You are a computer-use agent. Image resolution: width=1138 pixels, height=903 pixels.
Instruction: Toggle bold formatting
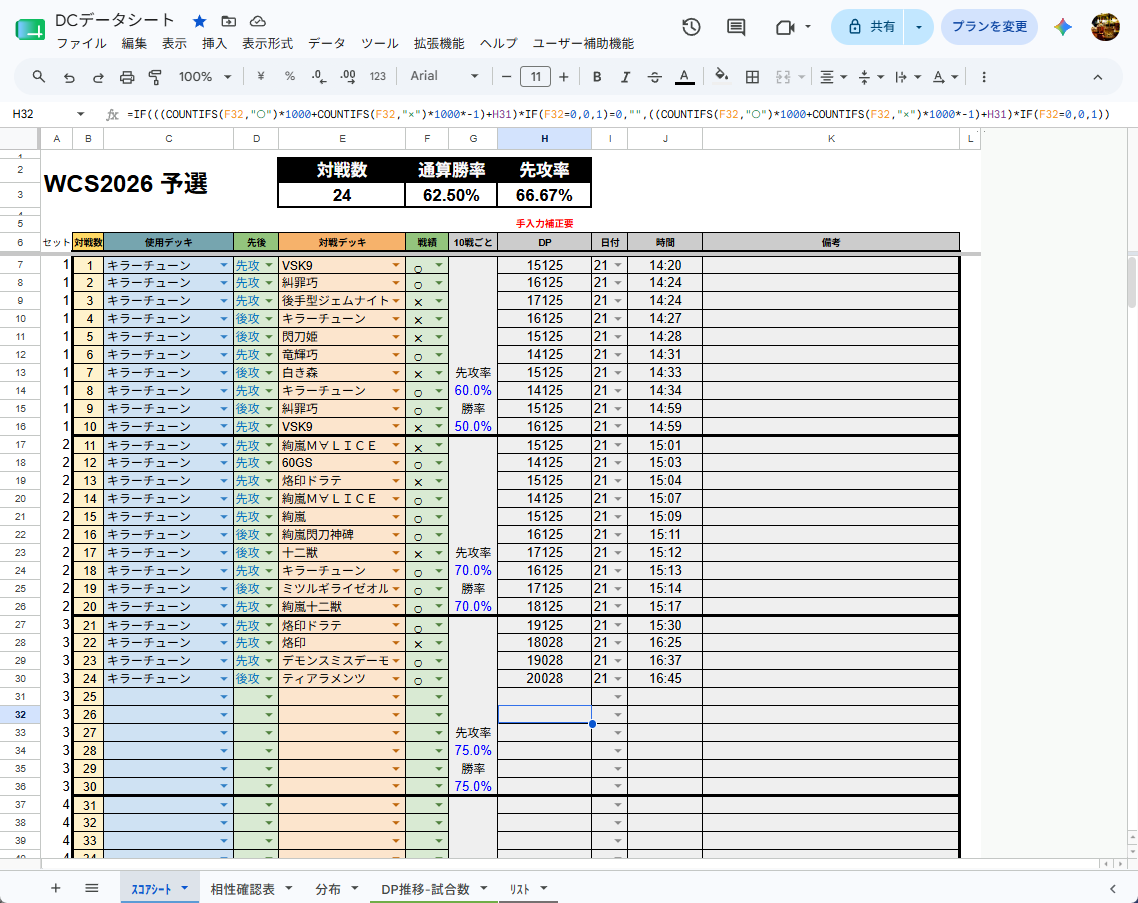[597, 77]
